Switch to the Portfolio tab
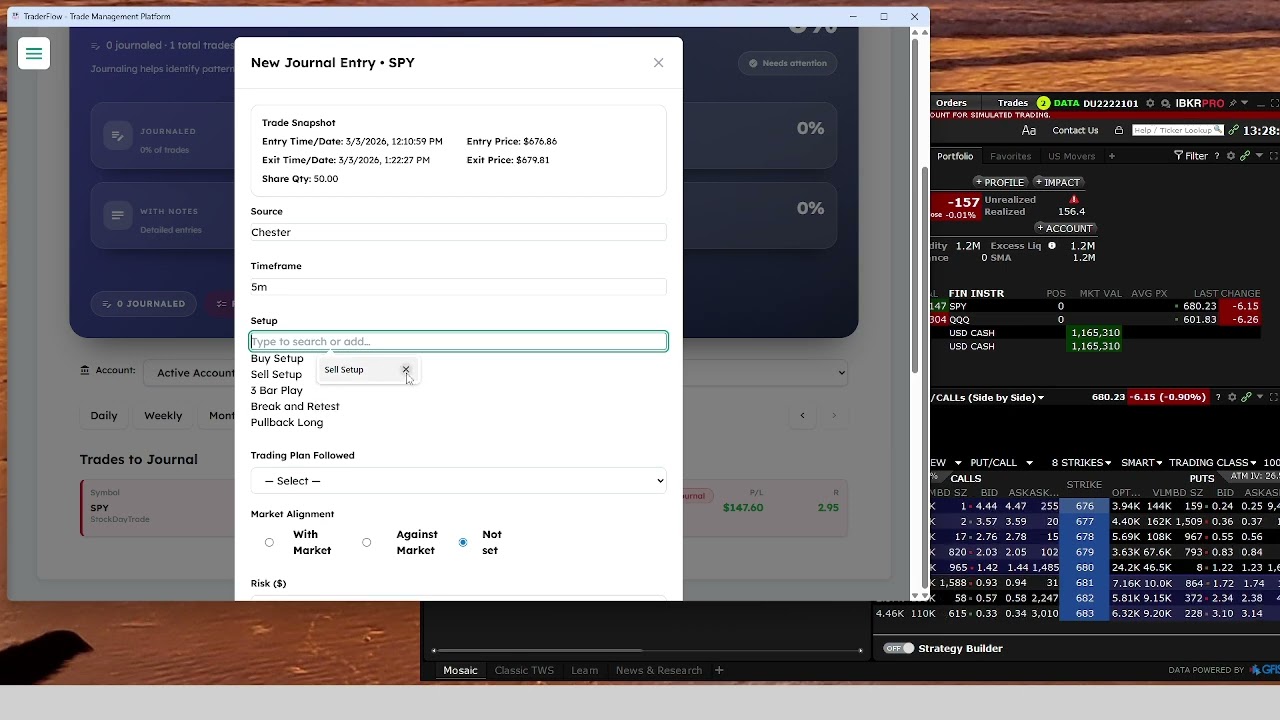Screen dimensions: 1280x720 (955, 156)
